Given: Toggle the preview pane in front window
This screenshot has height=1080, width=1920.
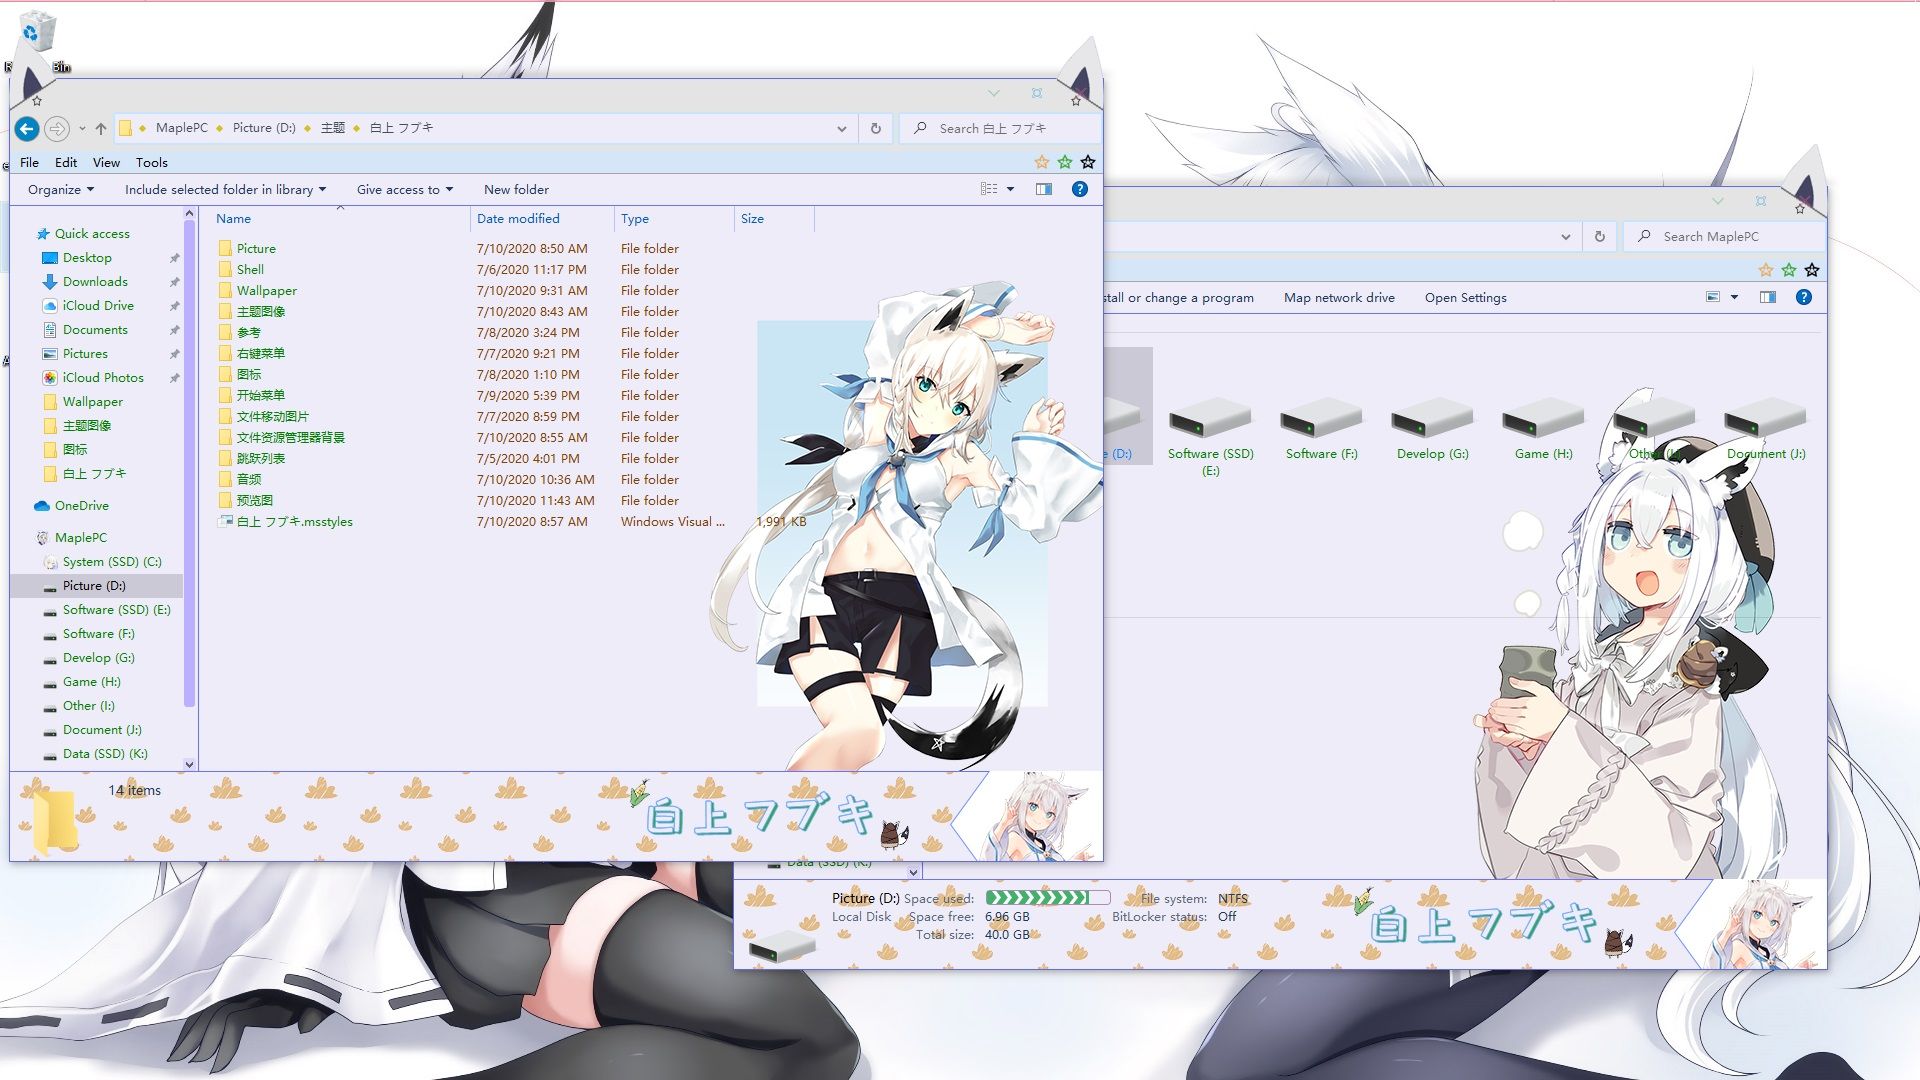Looking at the screenshot, I should click(x=1043, y=189).
